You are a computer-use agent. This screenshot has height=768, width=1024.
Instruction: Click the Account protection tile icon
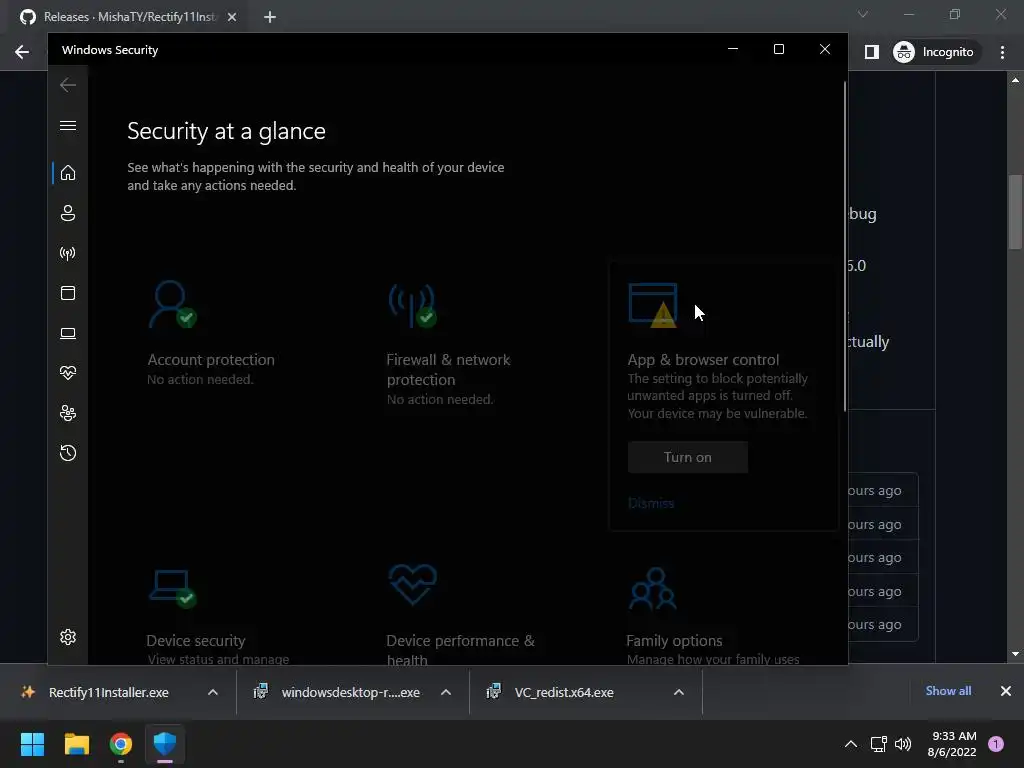(x=172, y=304)
